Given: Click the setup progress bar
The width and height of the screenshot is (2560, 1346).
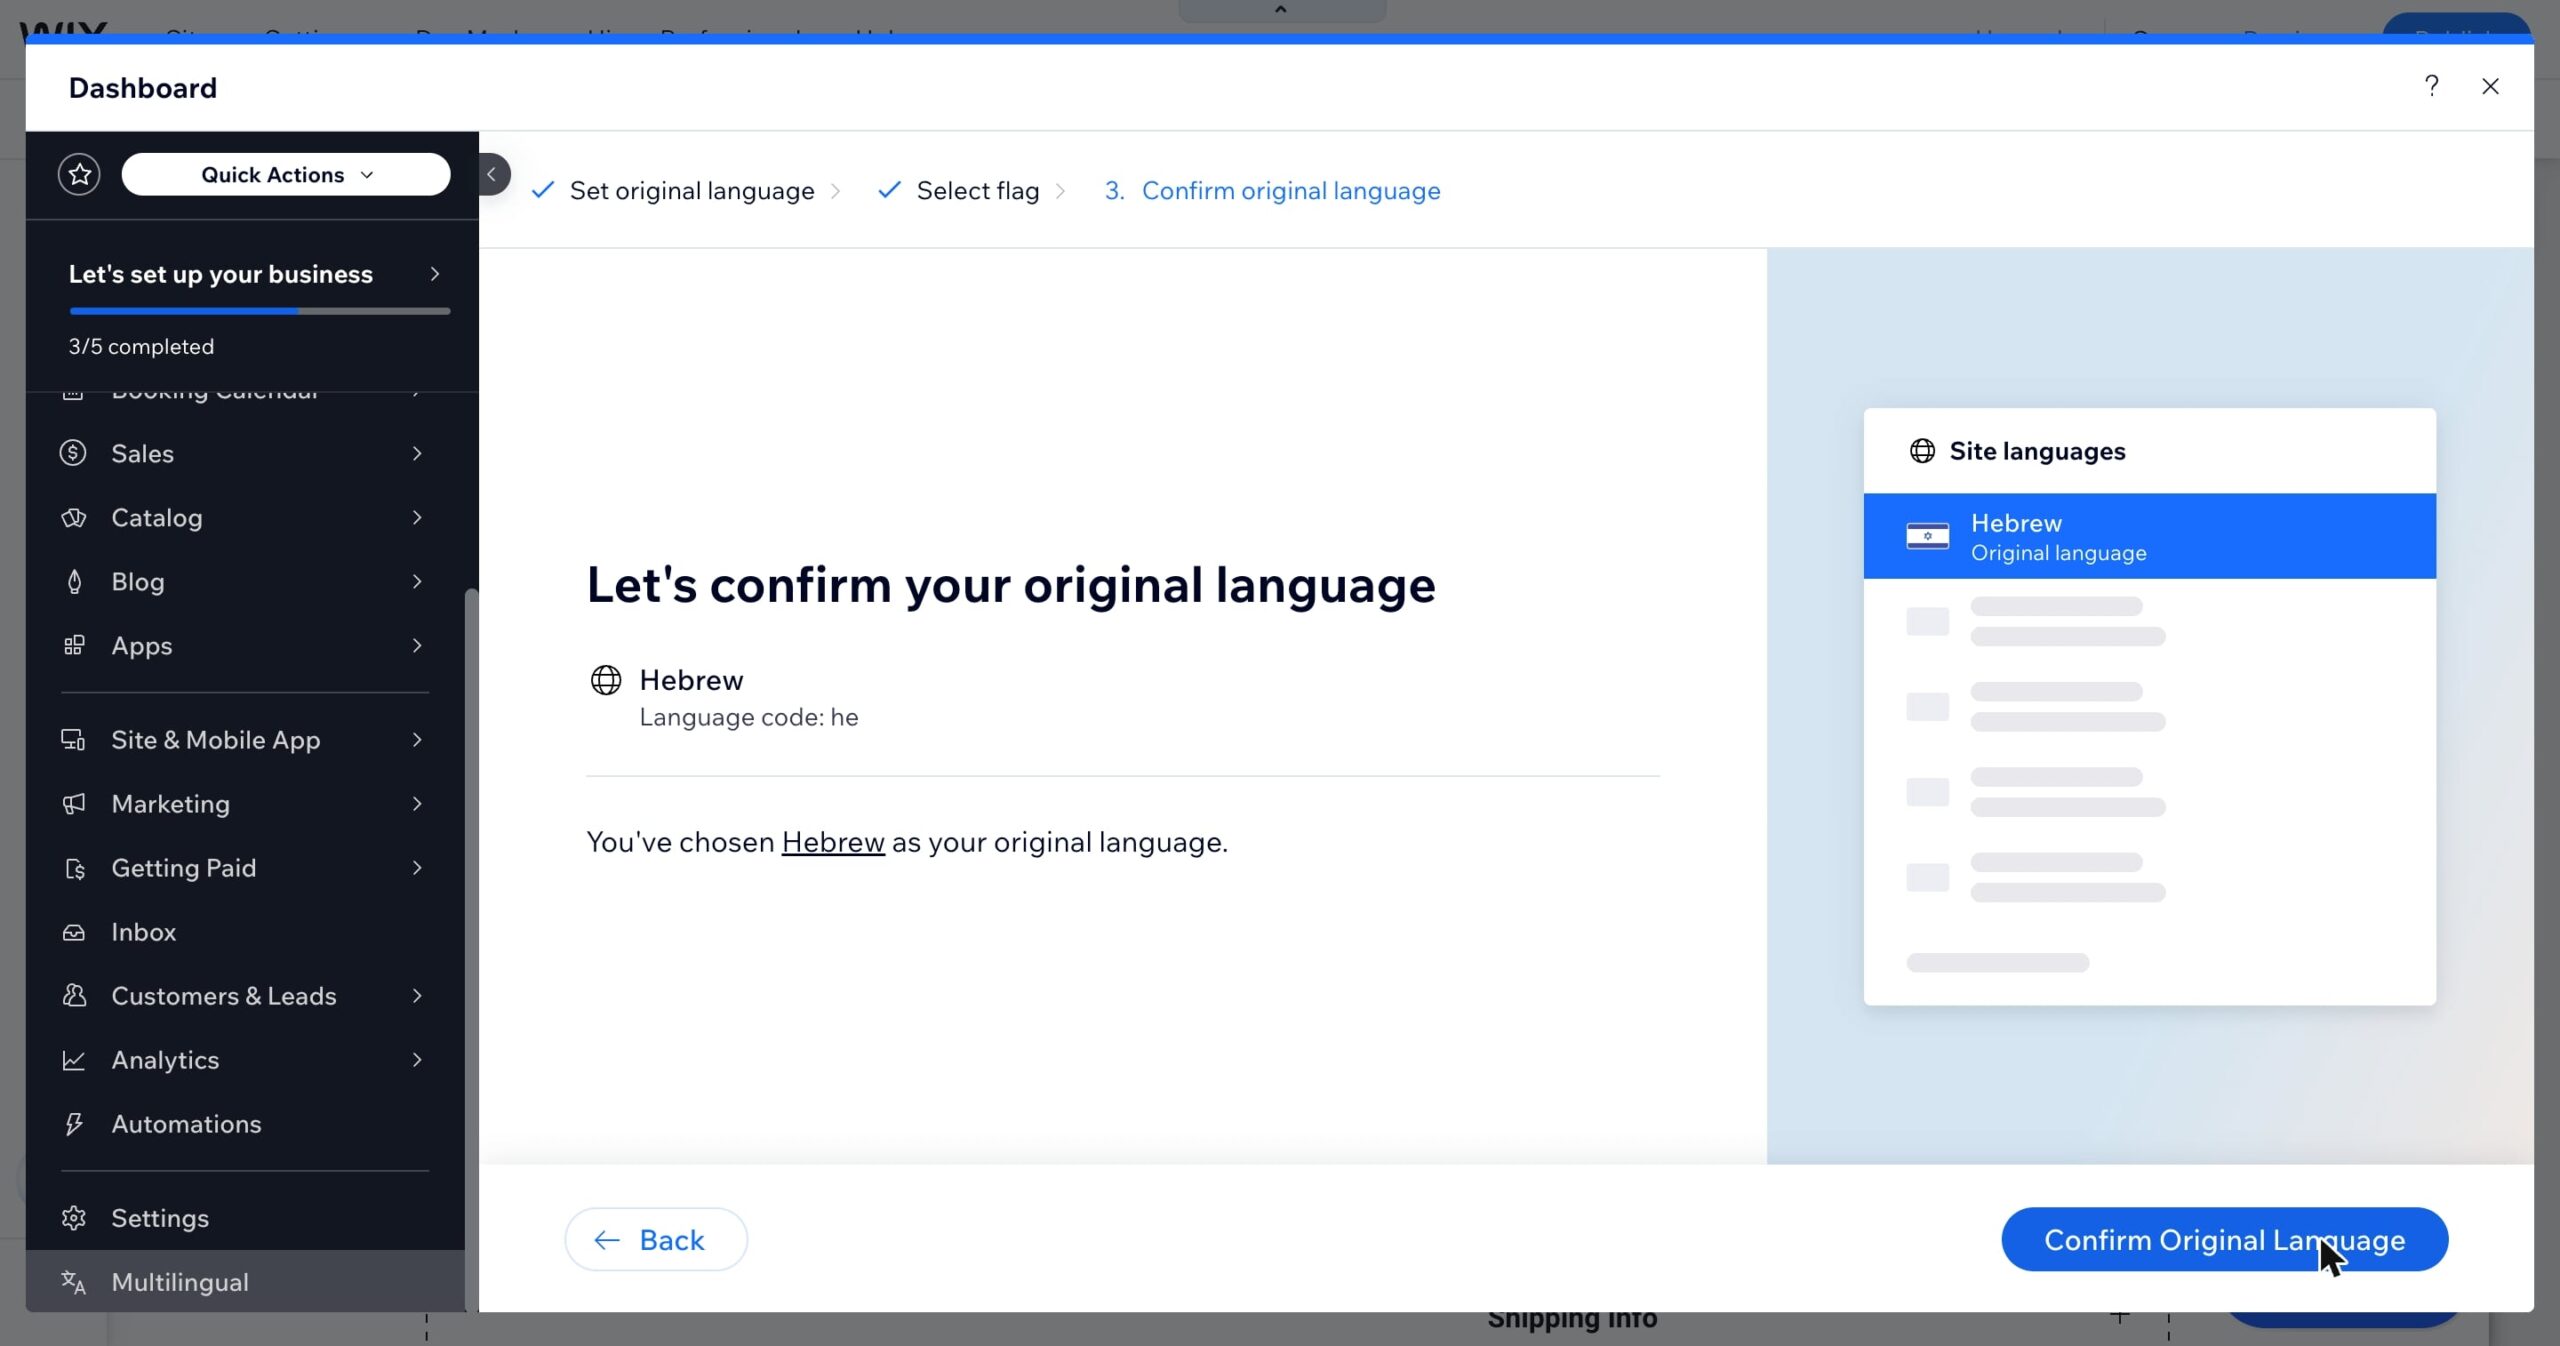Looking at the screenshot, I should pos(259,311).
